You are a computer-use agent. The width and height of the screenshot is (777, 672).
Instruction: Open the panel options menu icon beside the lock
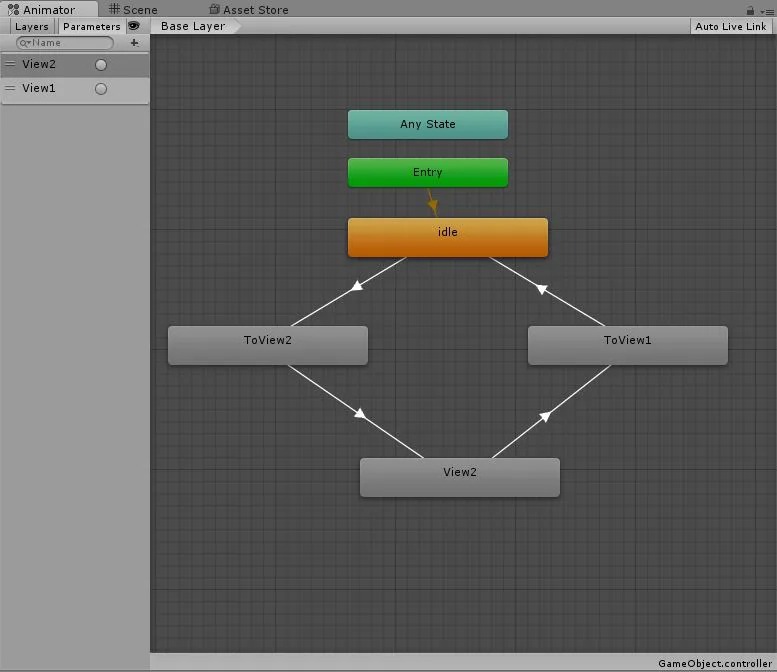[x=766, y=10]
